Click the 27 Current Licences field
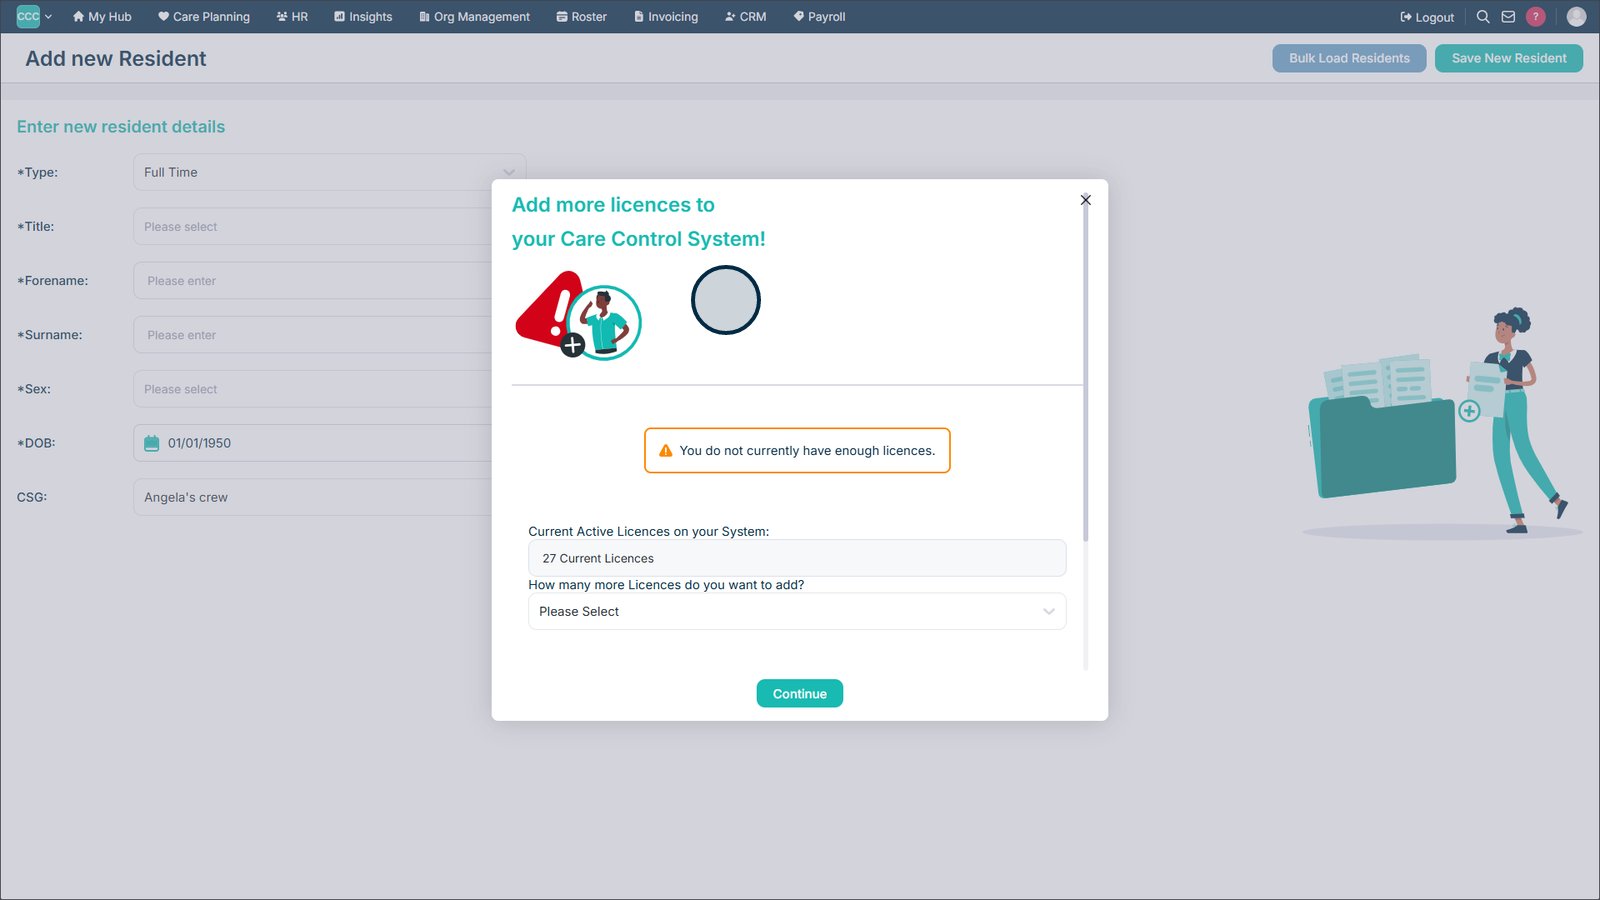This screenshot has width=1600, height=900. 797,558
